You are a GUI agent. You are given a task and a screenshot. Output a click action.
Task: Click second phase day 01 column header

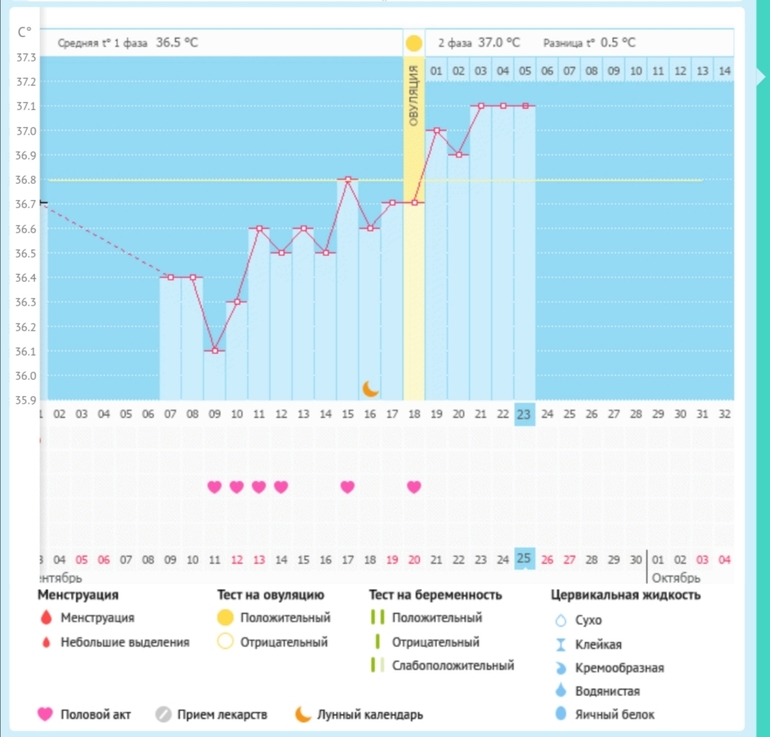click(x=437, y=71)
